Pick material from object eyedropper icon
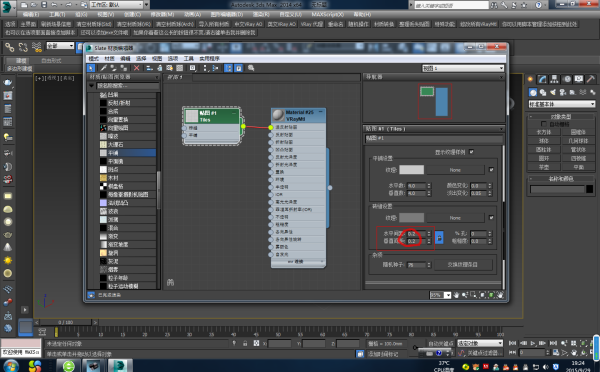This screenshot has width=600, height=372. (x=103, y=68)
